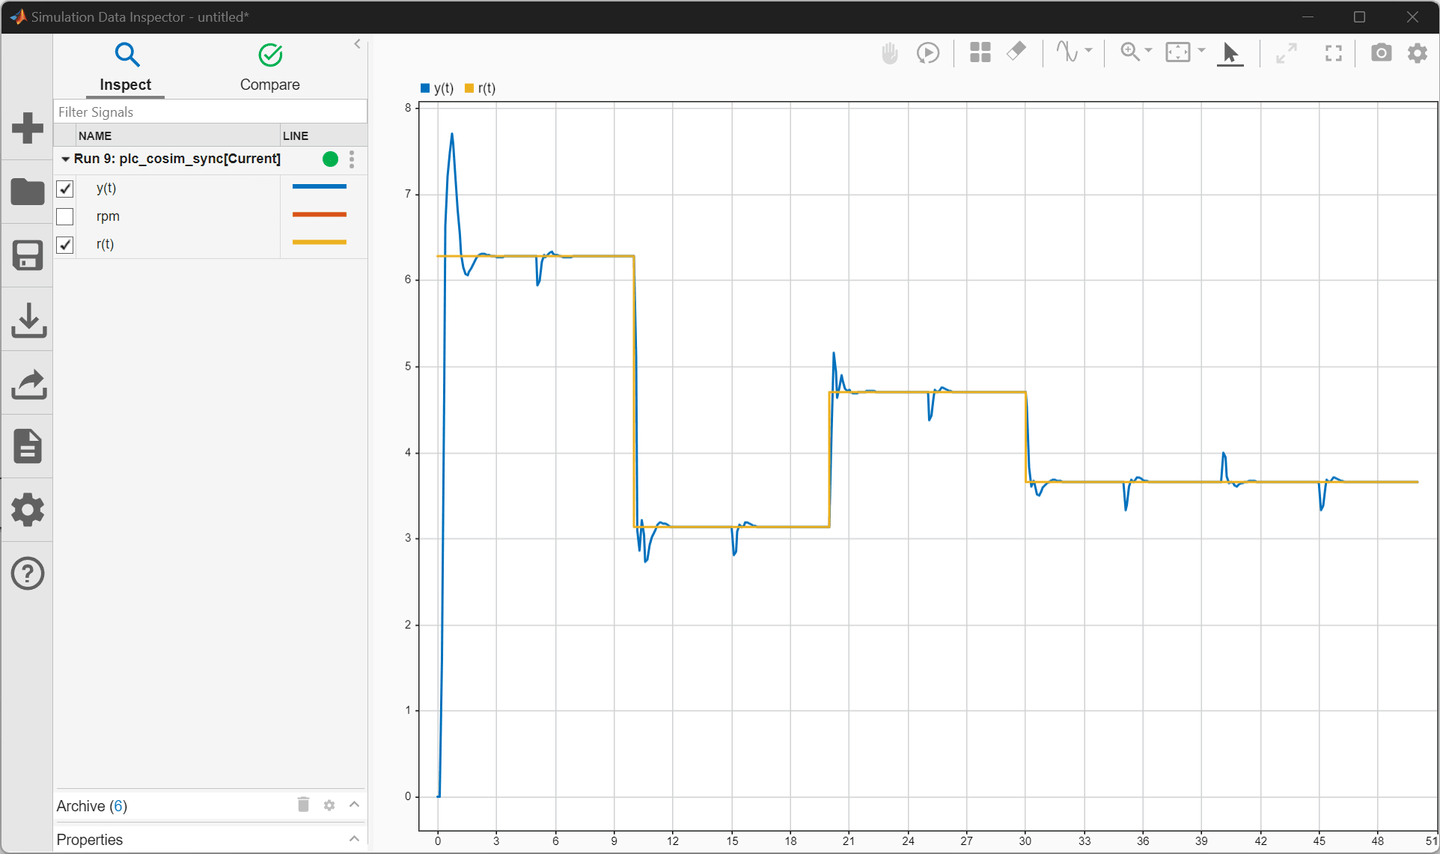Open Simulation Data Inspector preferences gear

1417,53
